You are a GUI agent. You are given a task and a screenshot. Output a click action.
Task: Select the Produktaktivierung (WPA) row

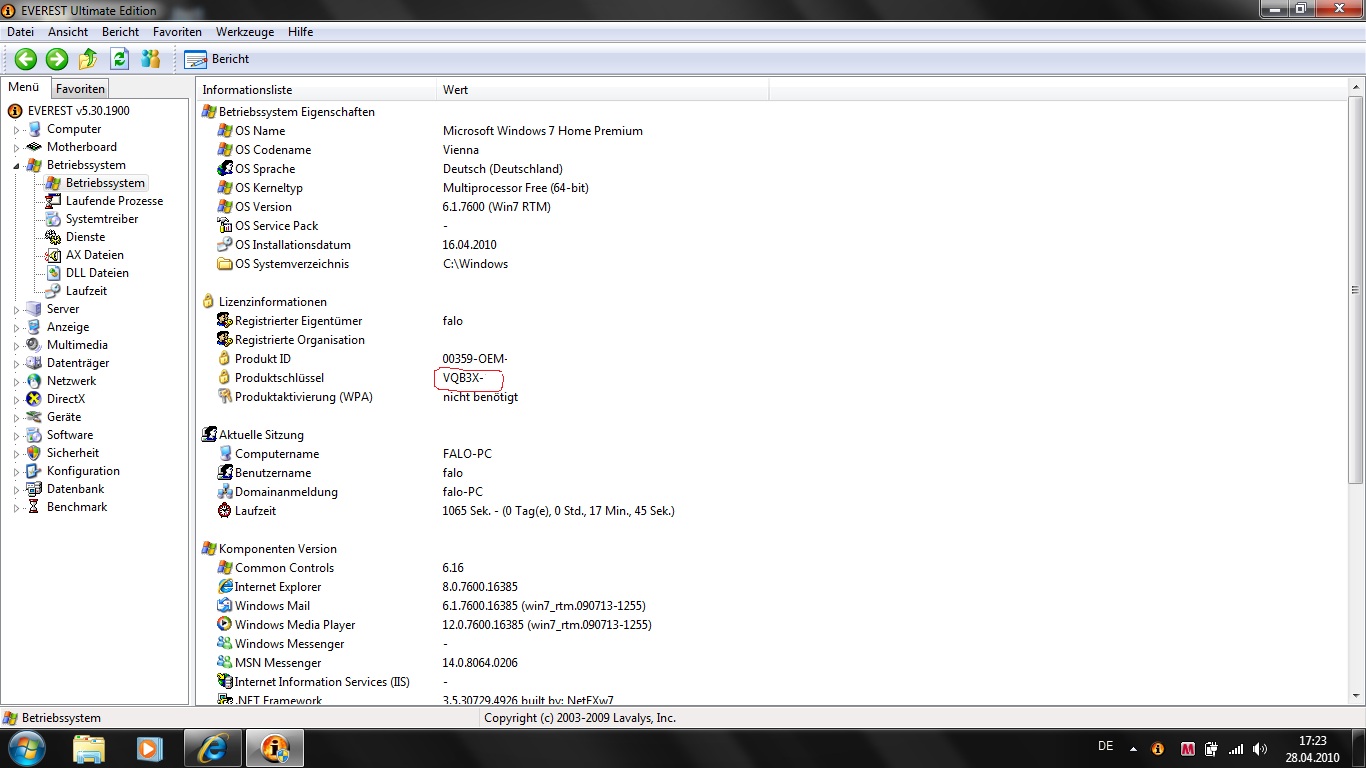(x=772, y=397)
